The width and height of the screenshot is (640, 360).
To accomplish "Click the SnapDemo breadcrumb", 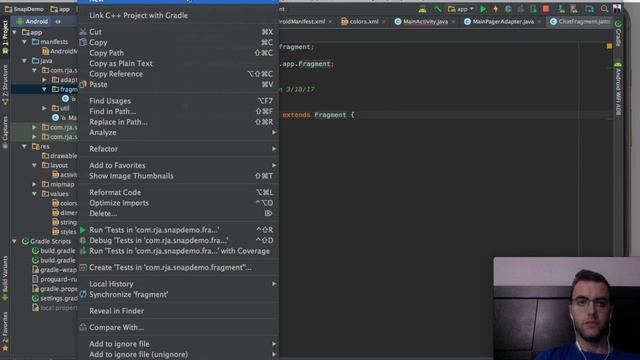I will click(x=24, y=9).
